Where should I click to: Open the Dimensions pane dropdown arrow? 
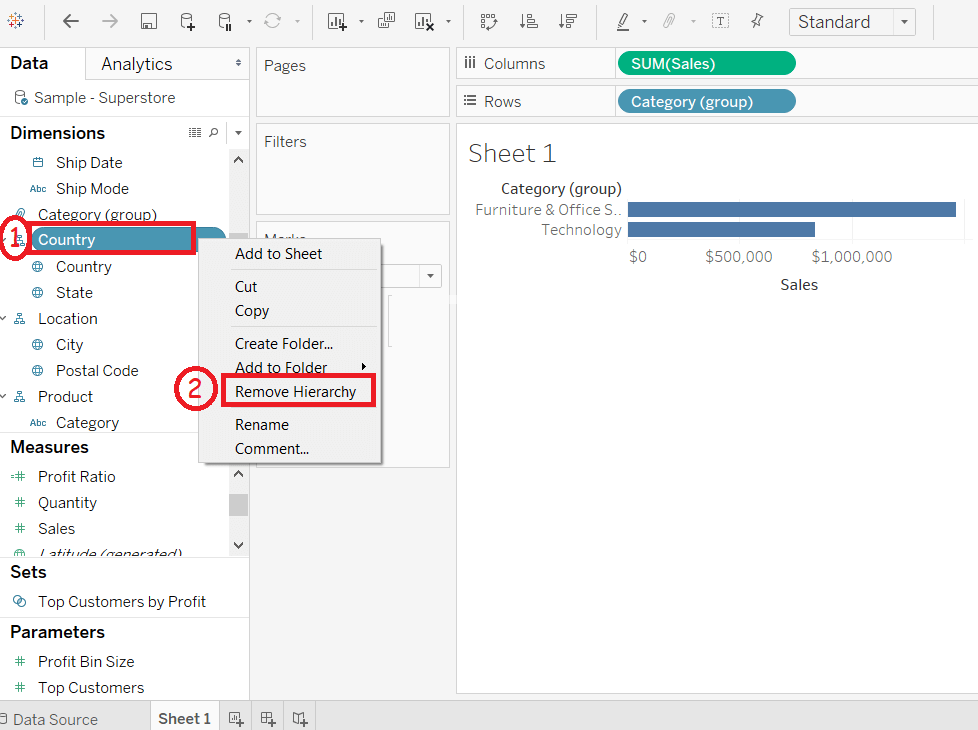coord(238,133)
